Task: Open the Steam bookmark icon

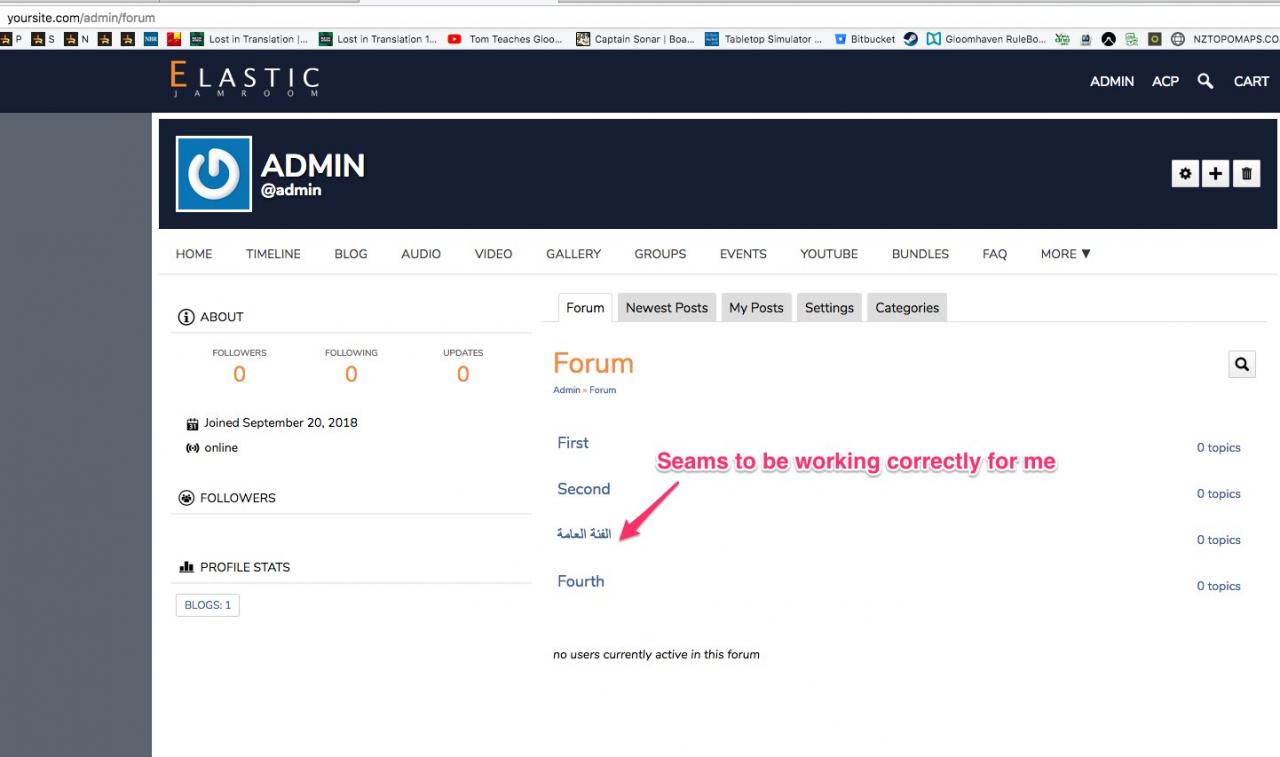Action: click(911, 39)
